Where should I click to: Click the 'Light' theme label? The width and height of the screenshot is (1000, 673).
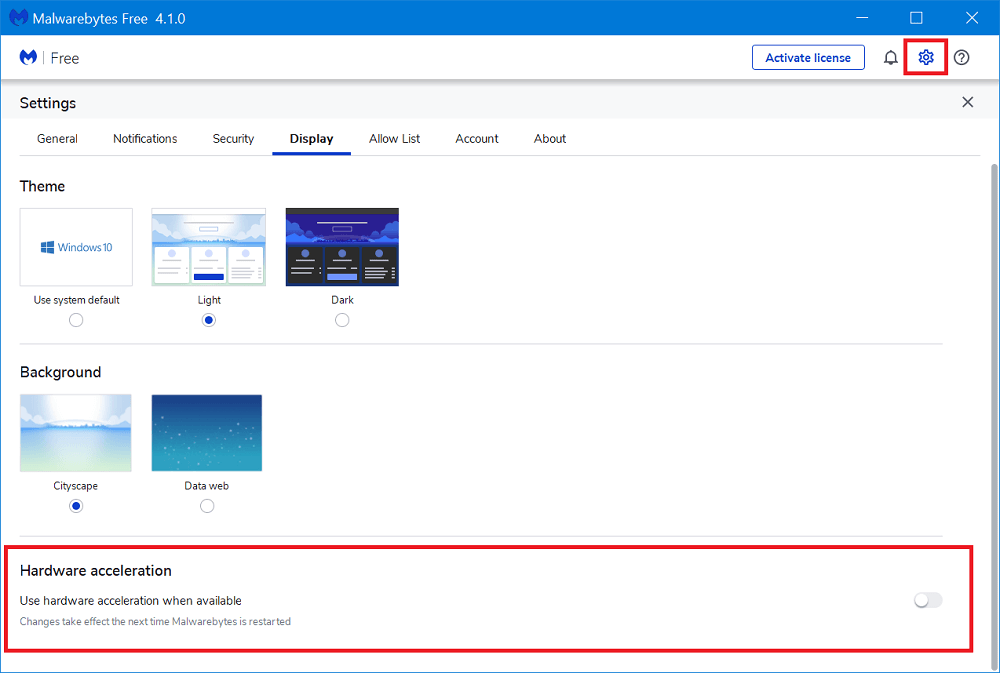click(209, 300)
